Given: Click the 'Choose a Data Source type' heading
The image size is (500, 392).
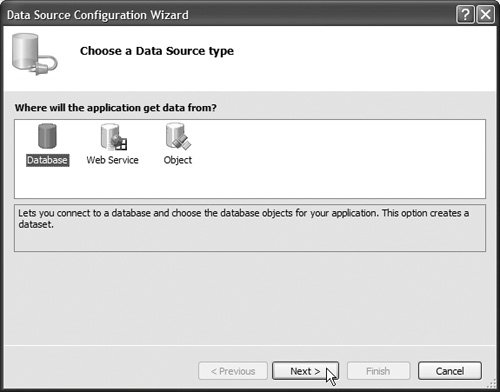Looking at the screenshot, I should tap(157, 51).
